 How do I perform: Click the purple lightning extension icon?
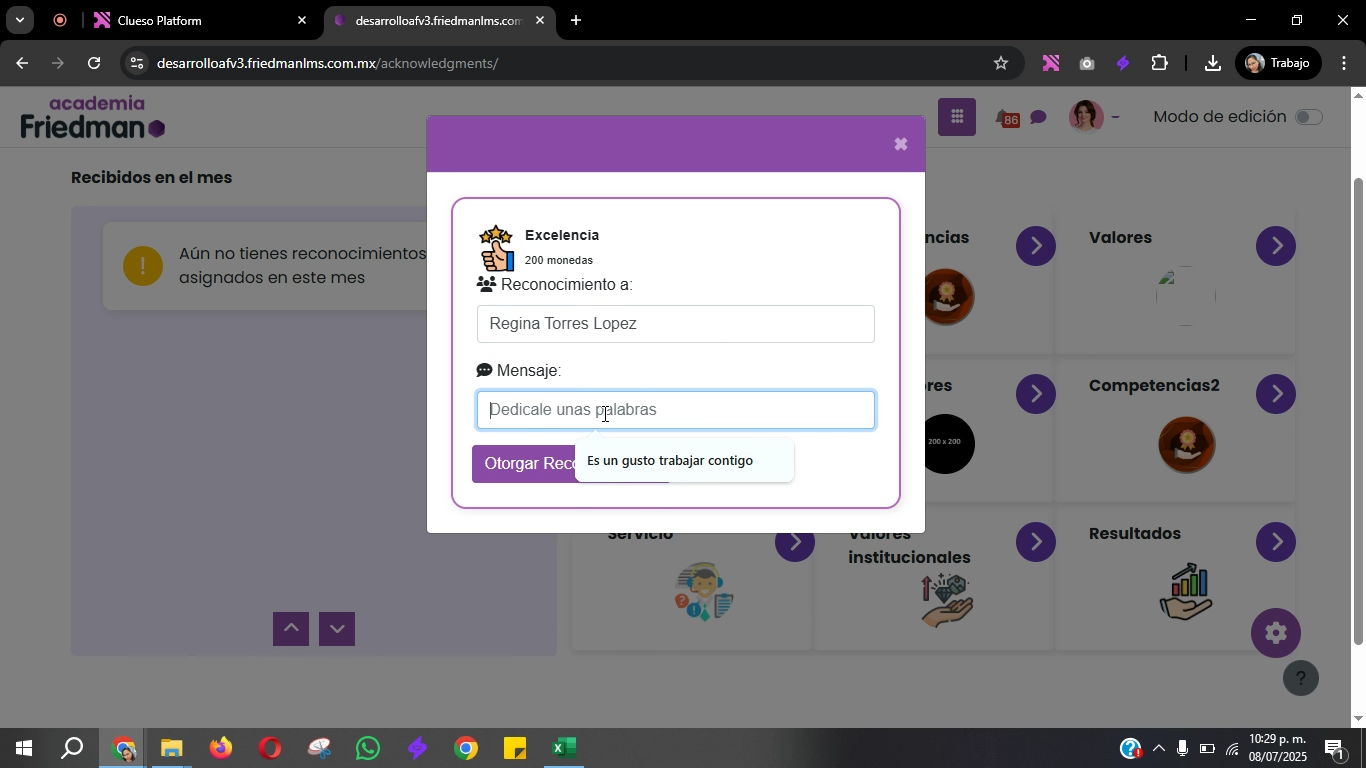(1123, 63)
